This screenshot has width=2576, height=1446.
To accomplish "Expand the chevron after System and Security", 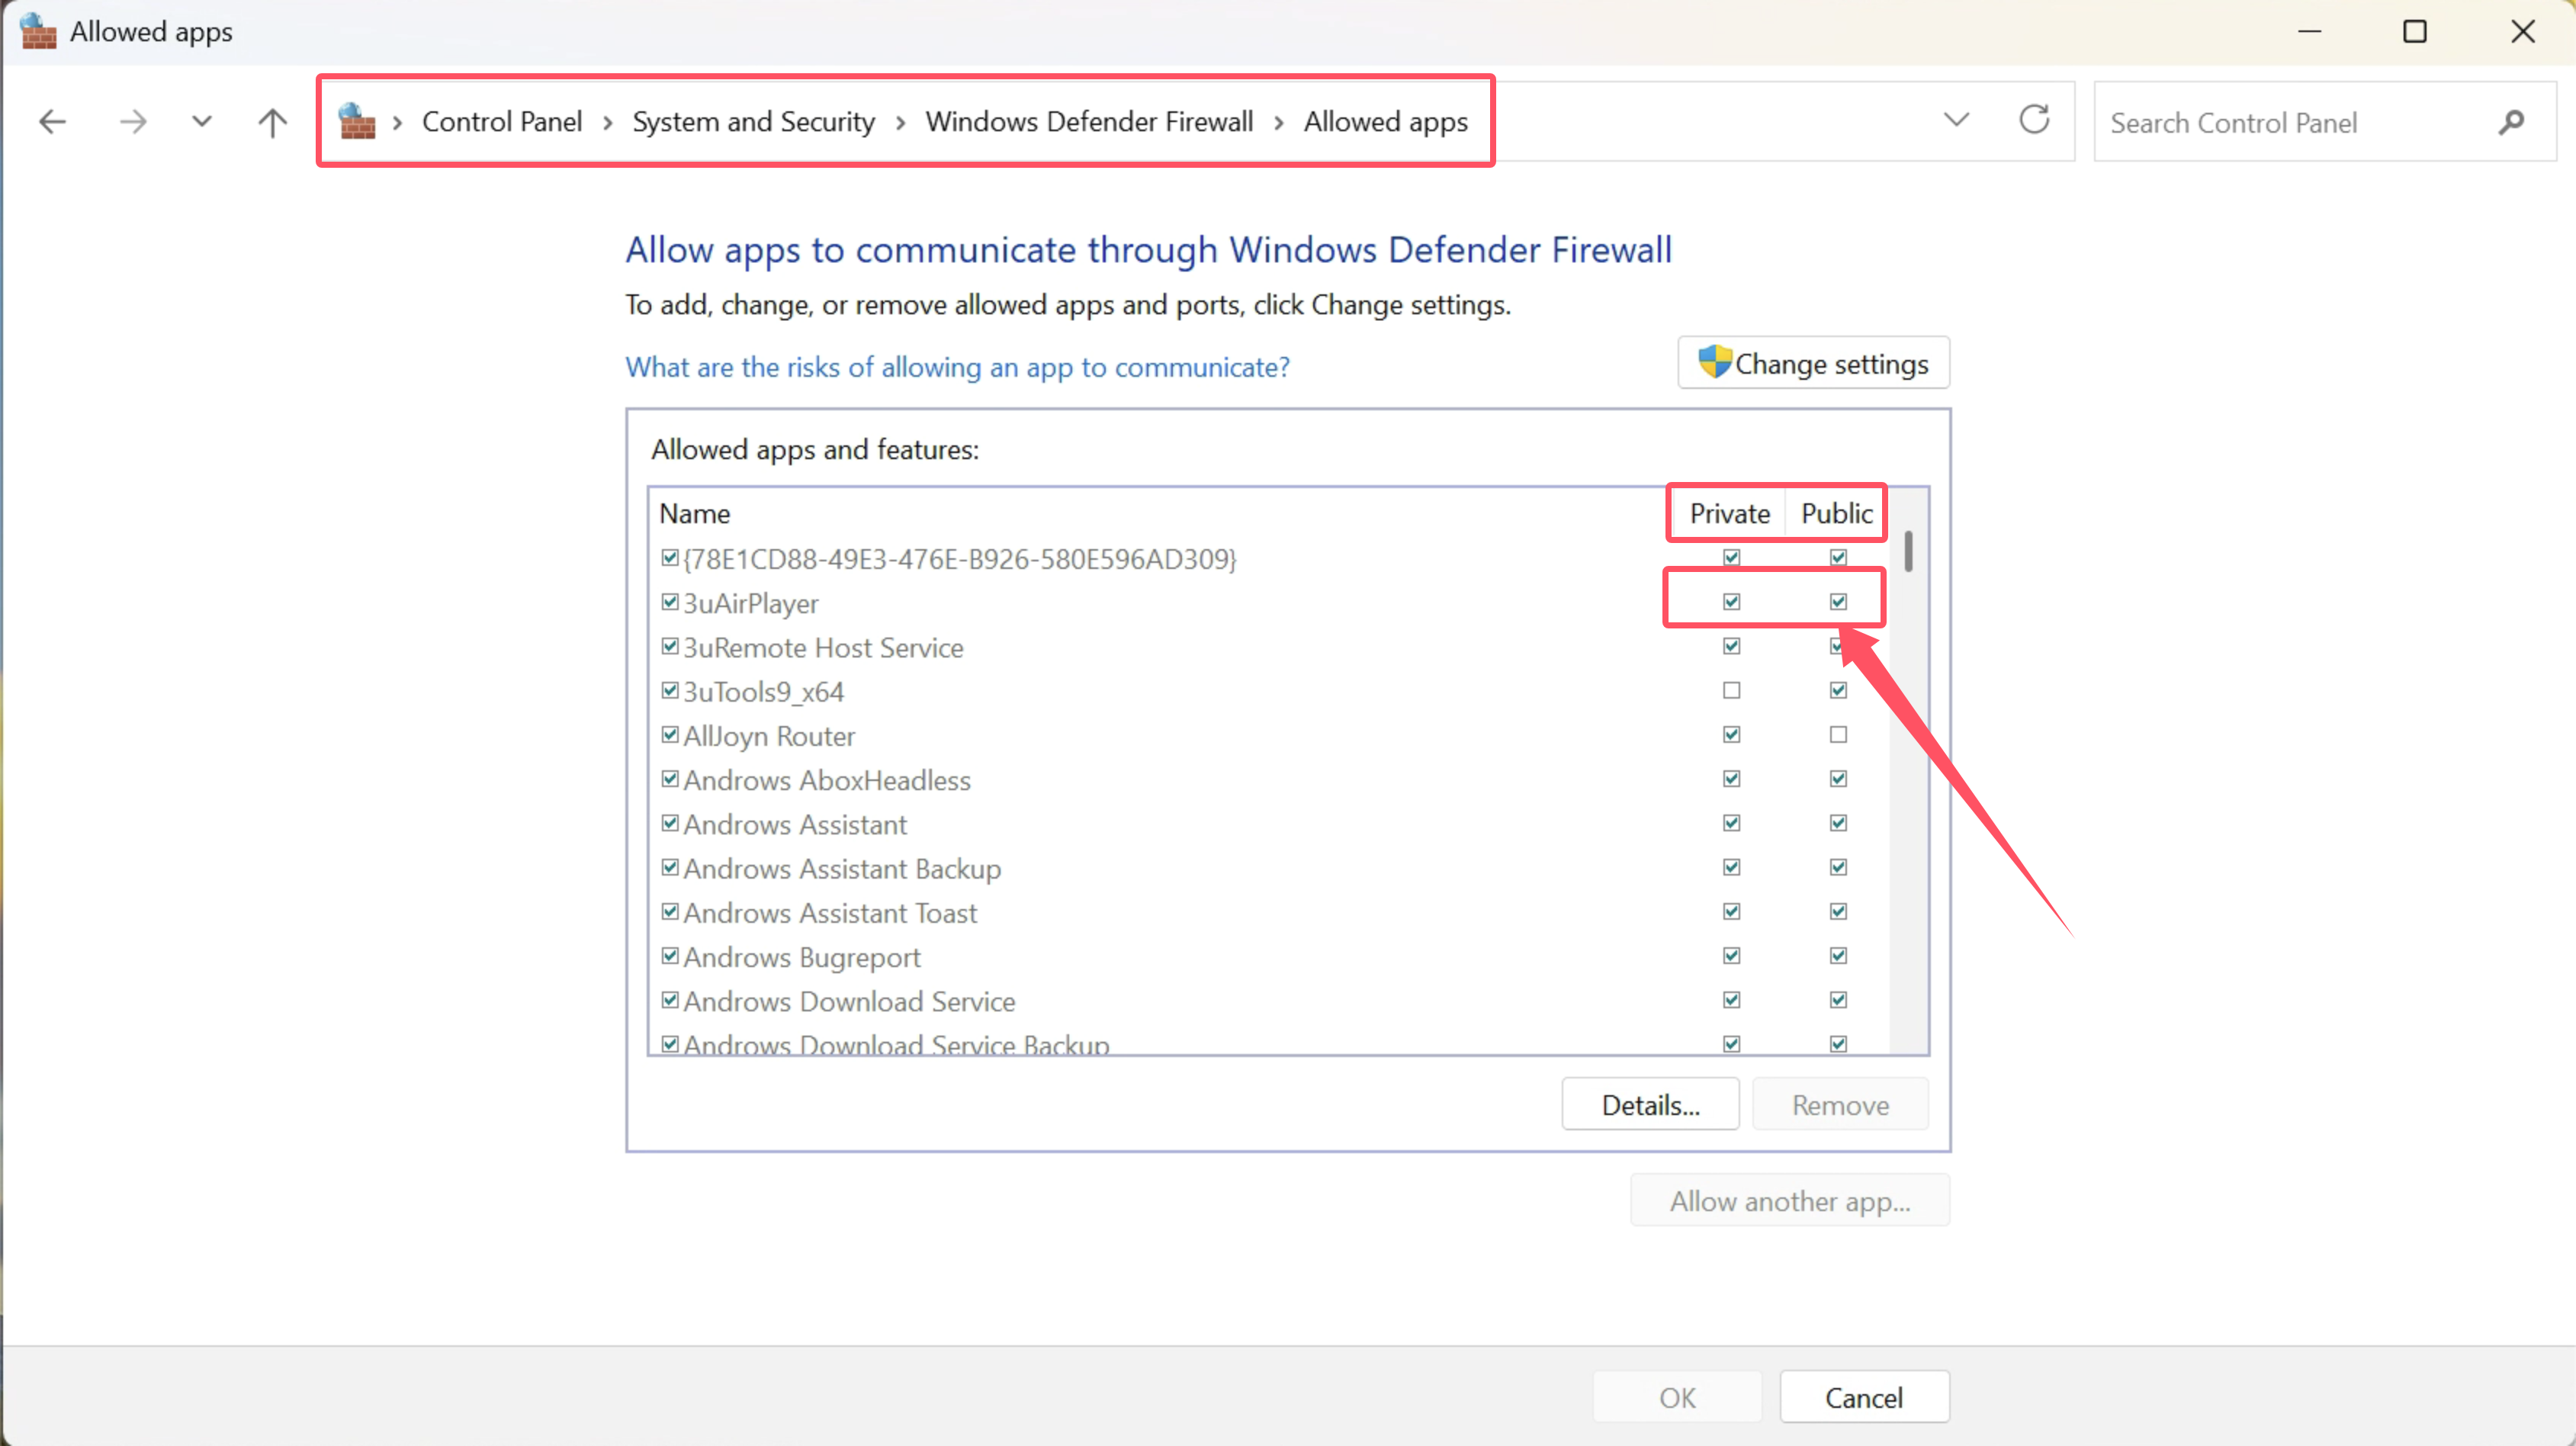I will 900,122.
